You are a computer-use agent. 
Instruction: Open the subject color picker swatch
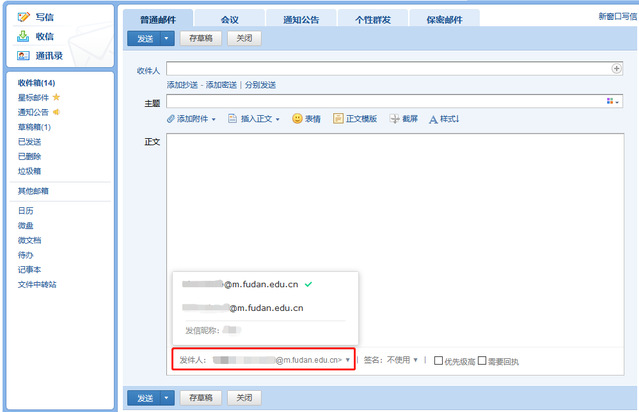click(x=612, y=102)
